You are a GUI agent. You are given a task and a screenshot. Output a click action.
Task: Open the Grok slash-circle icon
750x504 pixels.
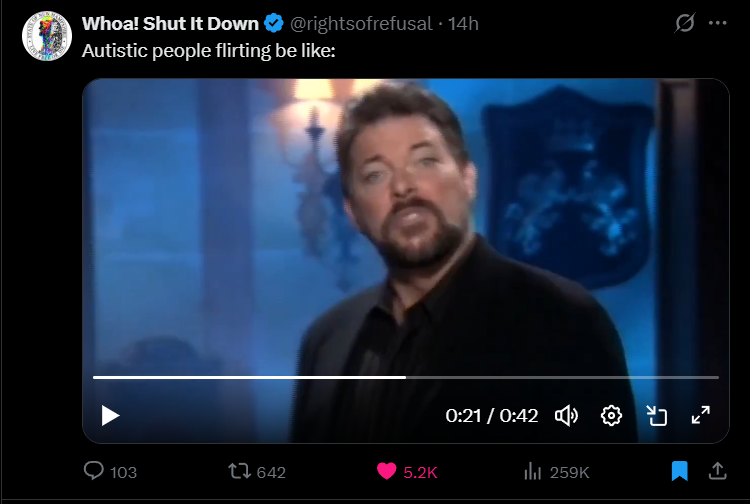(684, 22)
